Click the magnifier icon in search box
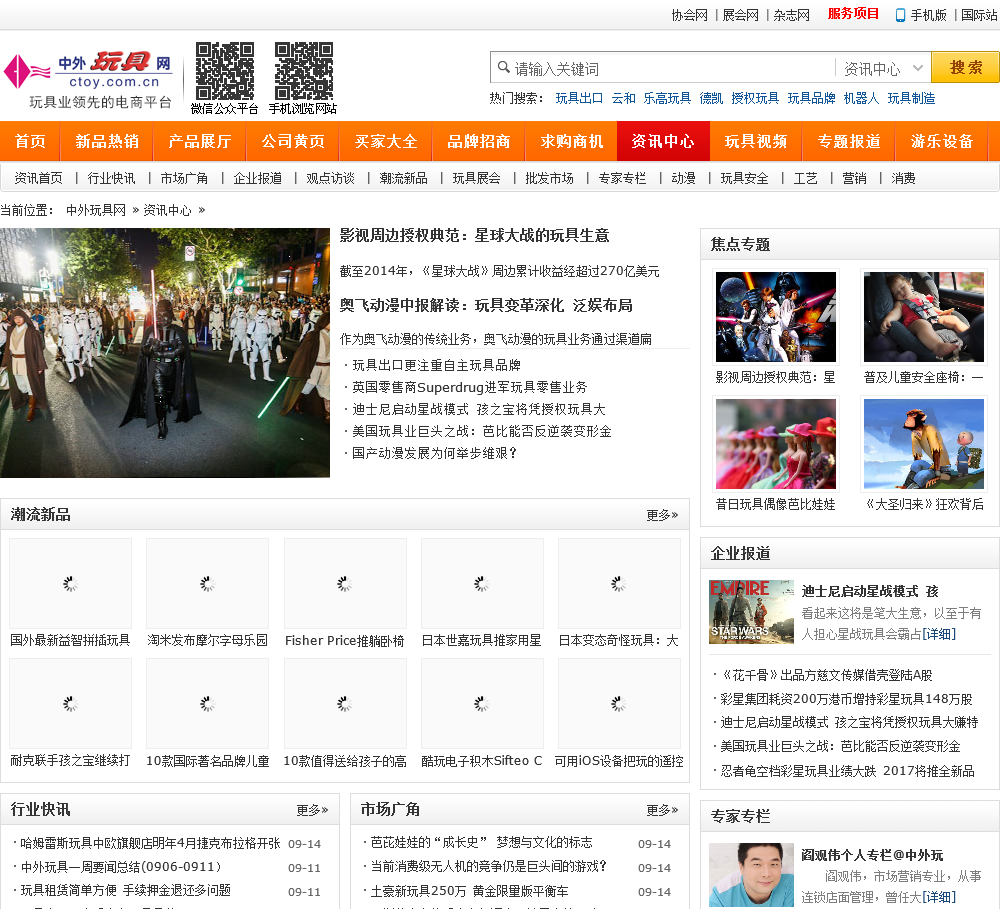The height and width of the screenshot is (909, 1000). 504,67
